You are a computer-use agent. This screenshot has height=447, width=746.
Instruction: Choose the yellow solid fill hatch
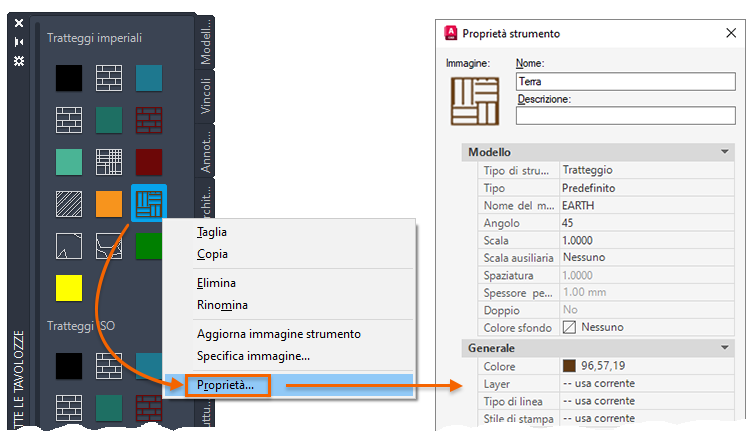coord(69,288)
